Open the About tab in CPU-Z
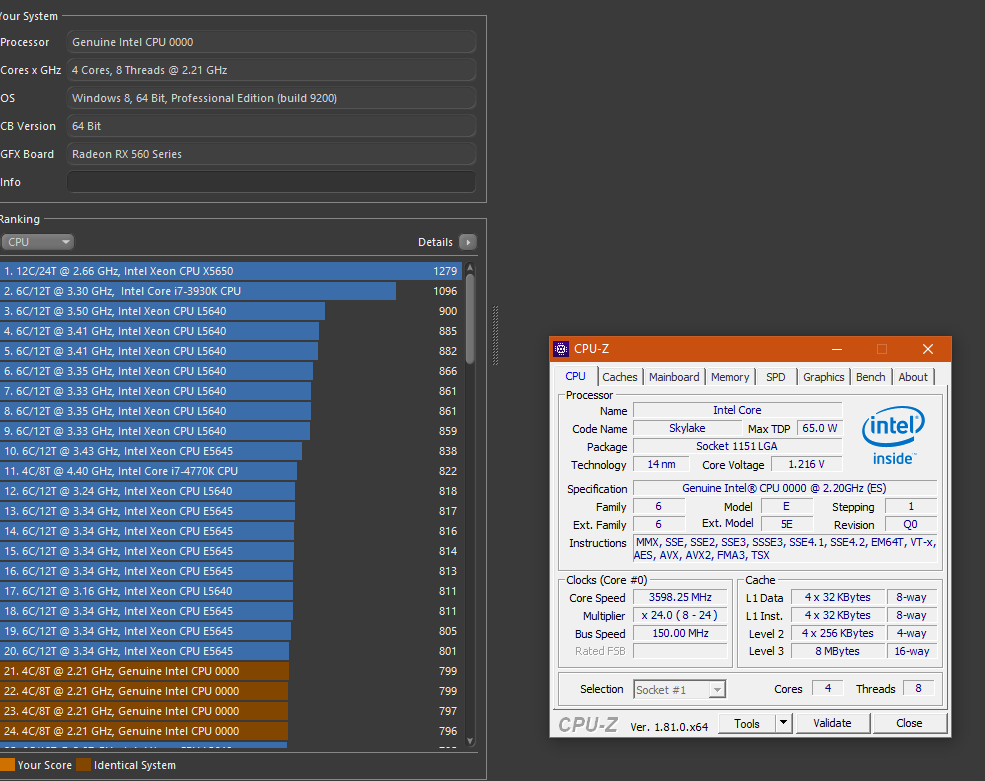 (x=913, y=377)
